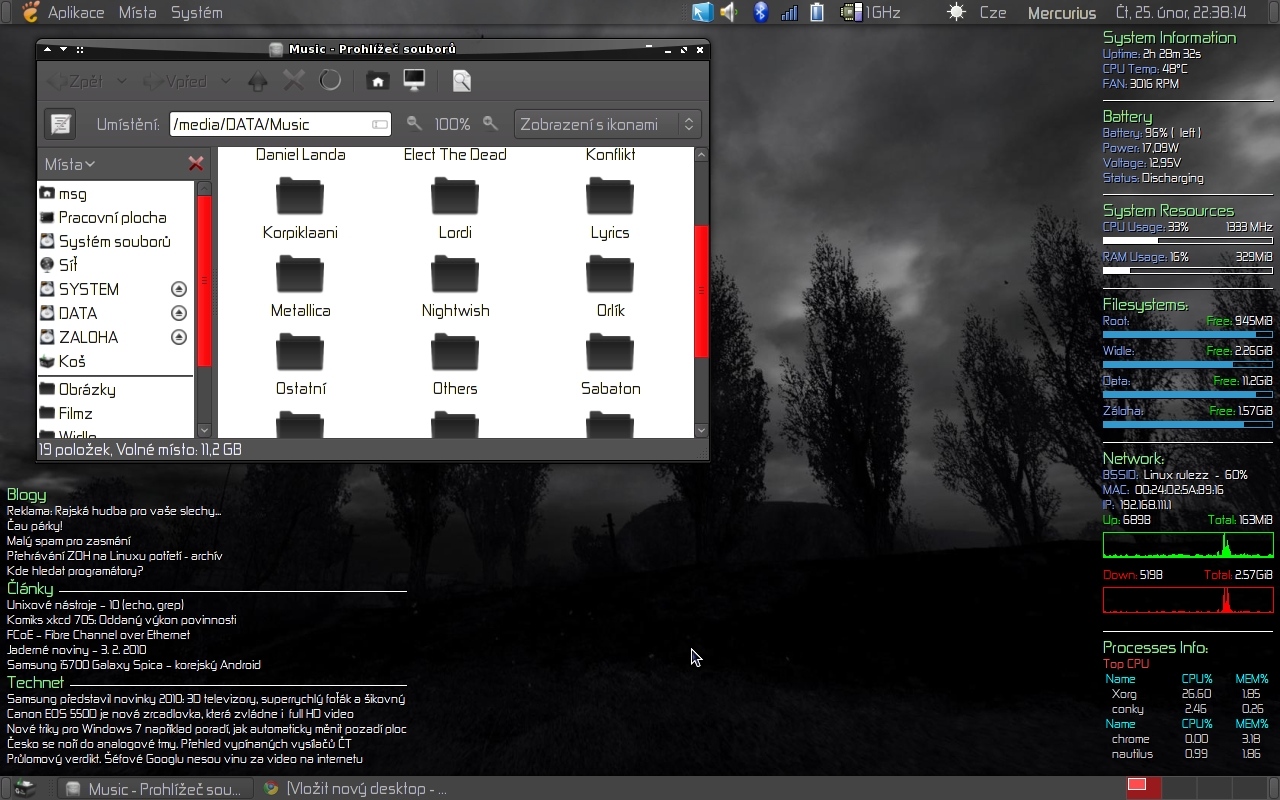
Task: Go up to the parent folder
Action: pos(258,81)
